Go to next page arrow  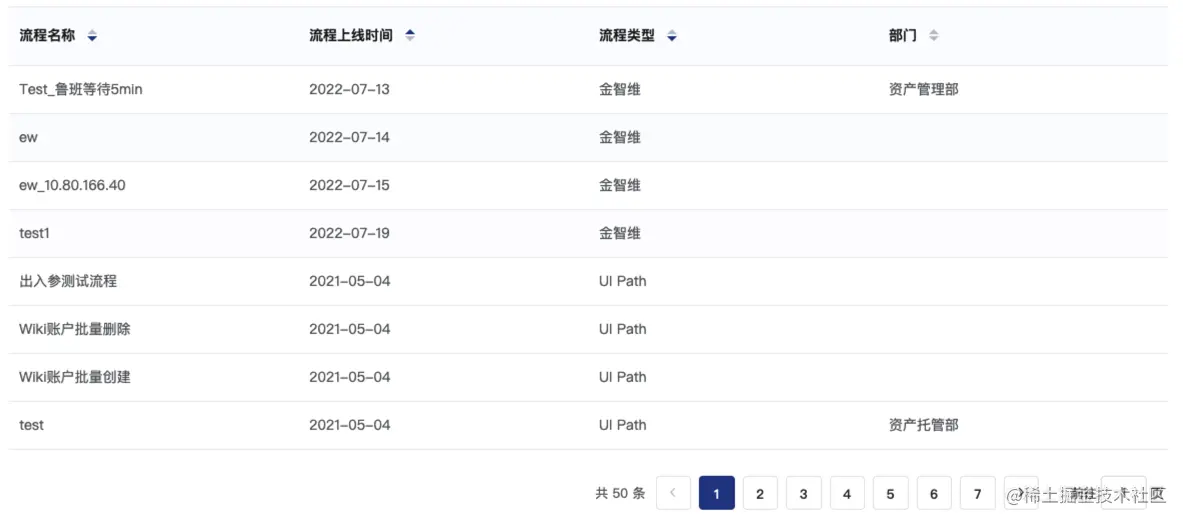pyautogui.click(x=1021, y=493)
